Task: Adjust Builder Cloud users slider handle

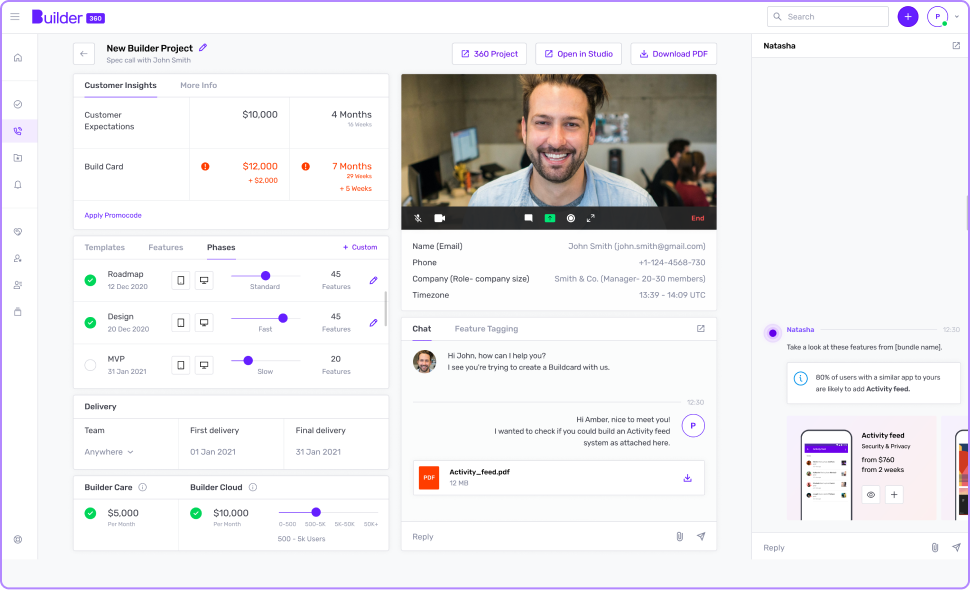Action: 316,512
